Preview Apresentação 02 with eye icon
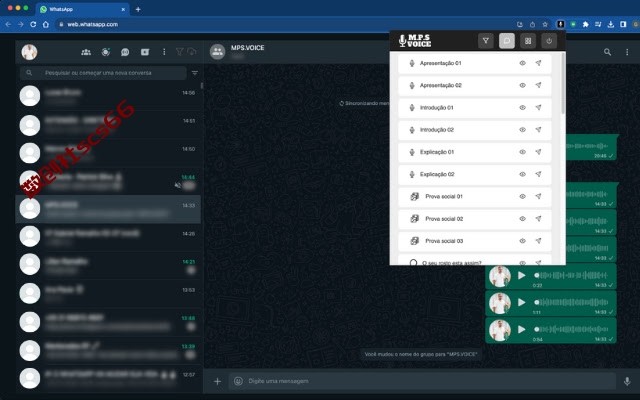 click(x=522, y=85)
